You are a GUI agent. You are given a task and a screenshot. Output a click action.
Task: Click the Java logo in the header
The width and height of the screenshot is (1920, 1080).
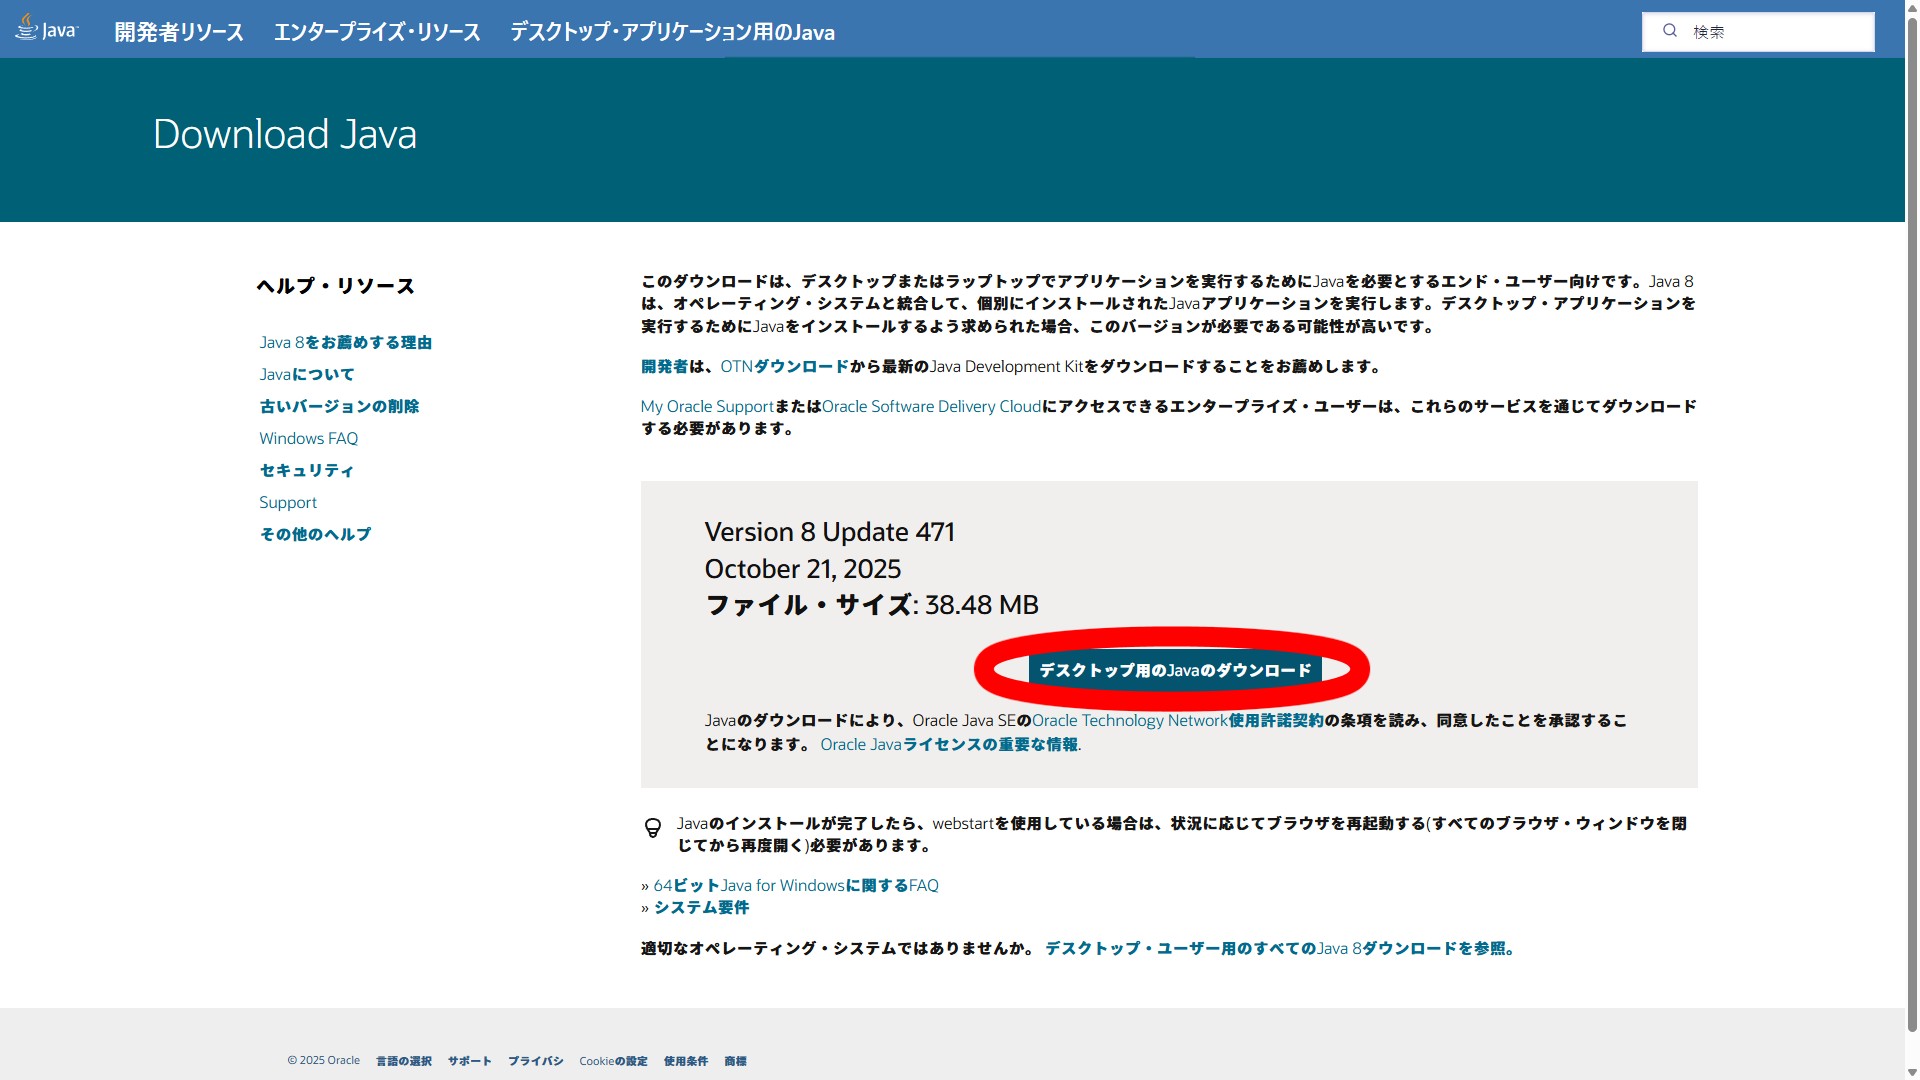[46, 28]
